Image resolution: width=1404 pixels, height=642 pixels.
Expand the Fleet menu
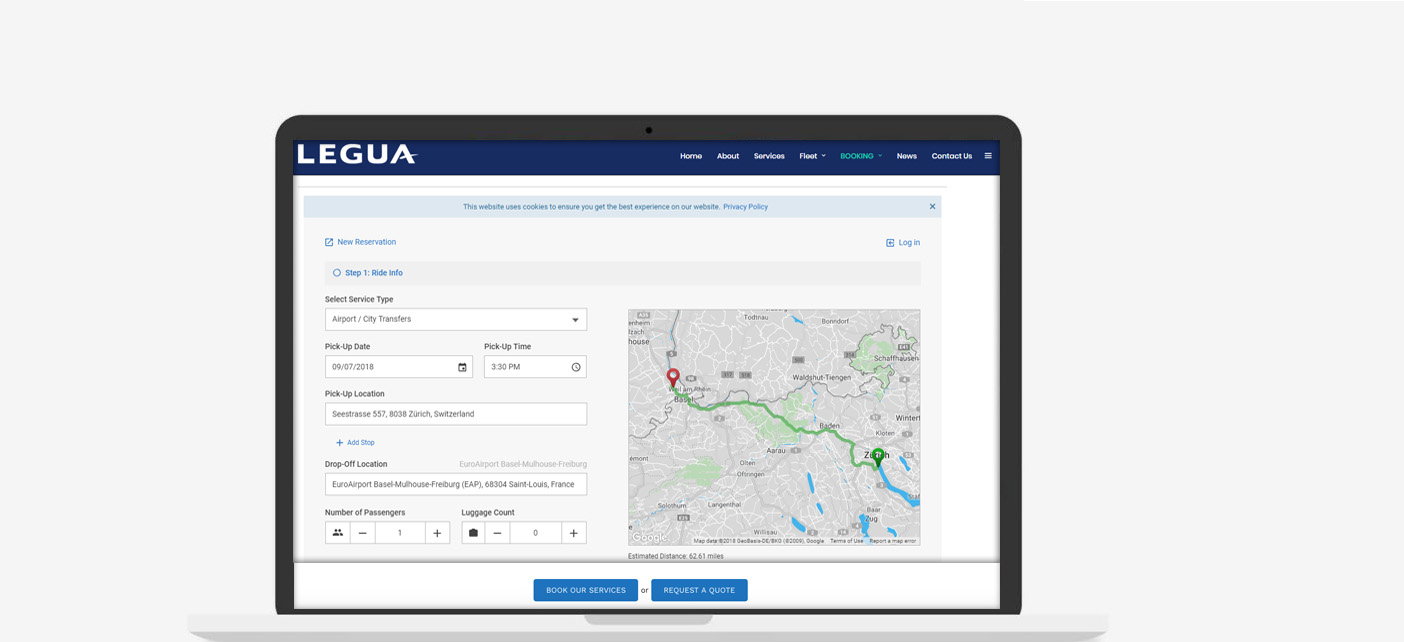tap(812, 156)
